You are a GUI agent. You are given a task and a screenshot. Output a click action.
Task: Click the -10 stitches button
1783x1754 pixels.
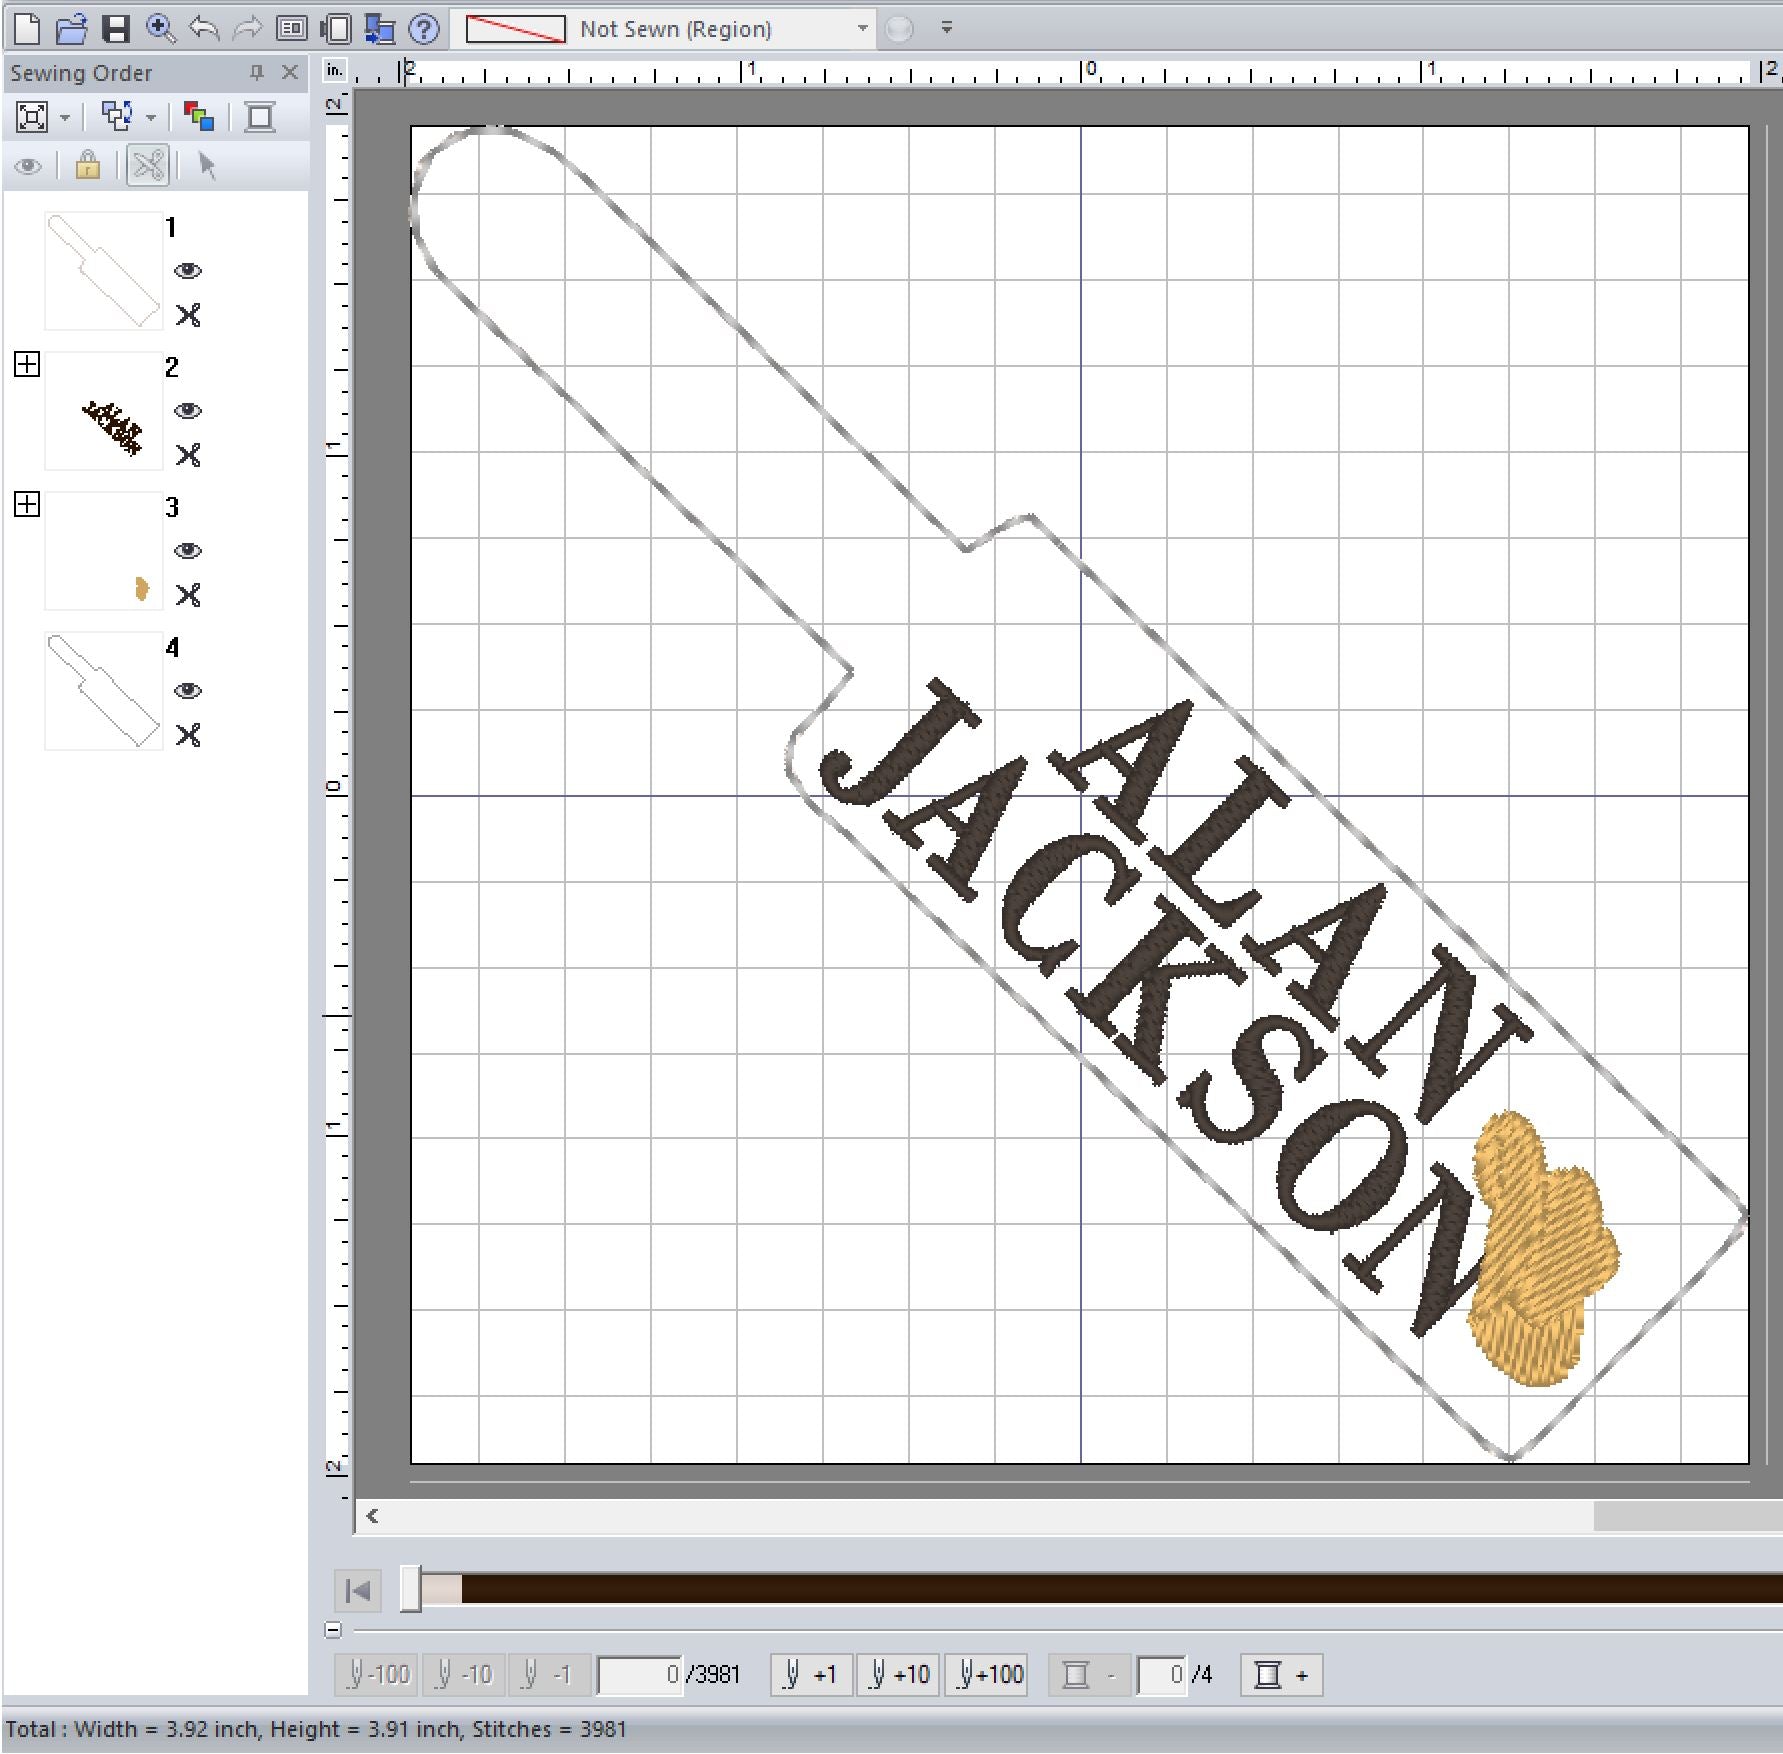pyautogui.click(x=464, y=1675)
